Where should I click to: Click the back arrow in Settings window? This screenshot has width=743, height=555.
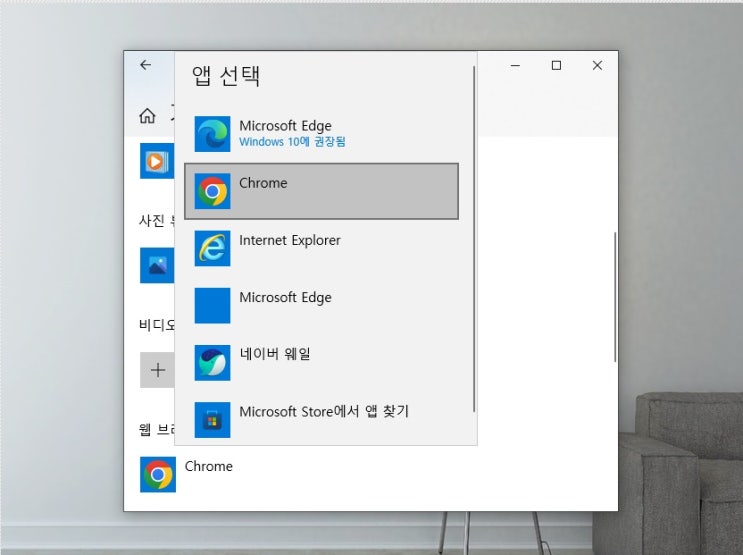[145, 65]
